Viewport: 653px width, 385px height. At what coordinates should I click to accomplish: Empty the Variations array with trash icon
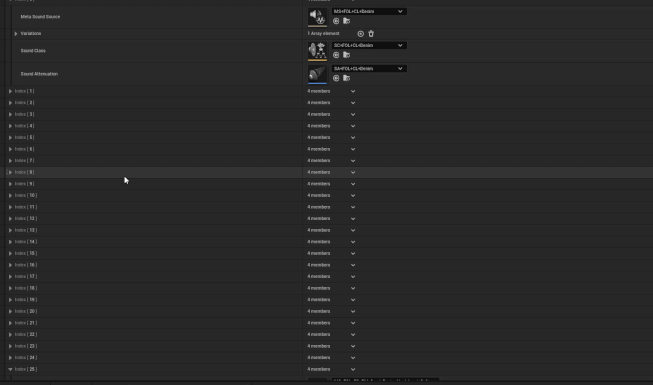coord(371,34)
